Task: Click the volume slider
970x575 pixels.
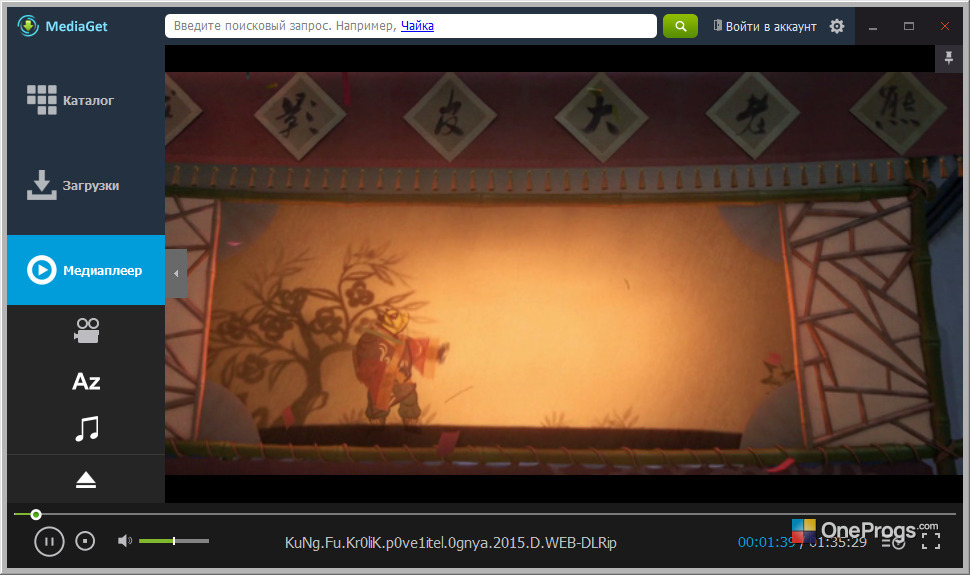Action: click(174, 541)
